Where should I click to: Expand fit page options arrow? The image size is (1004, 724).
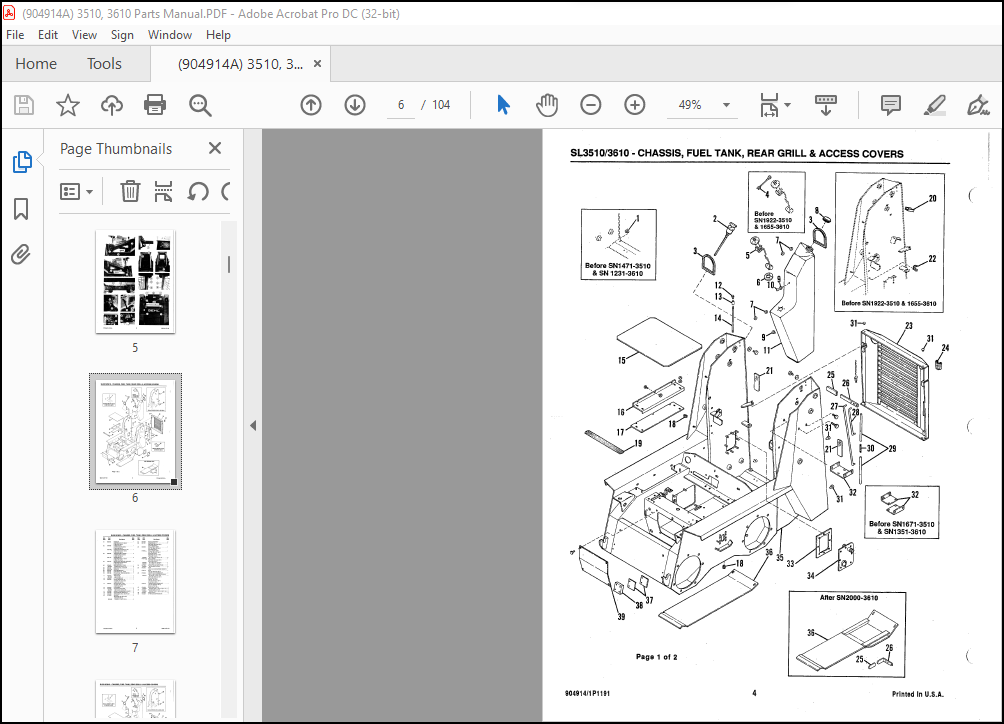788,105
